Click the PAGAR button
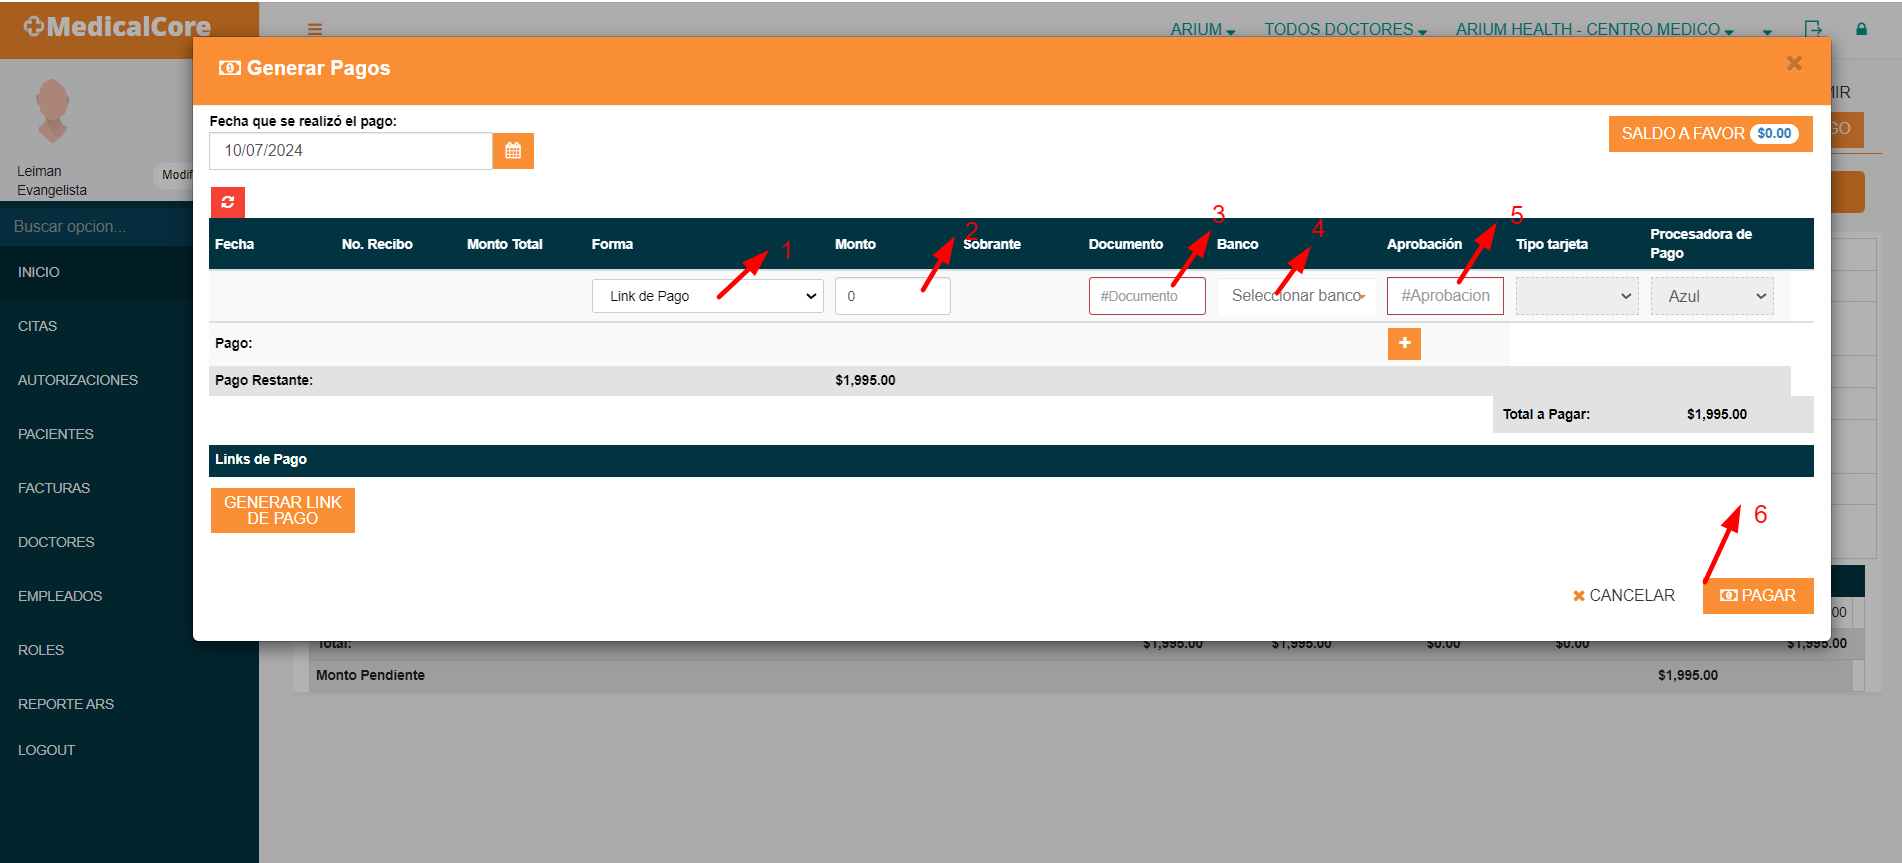This screenshot has height=863, width=1902. 1758,596
